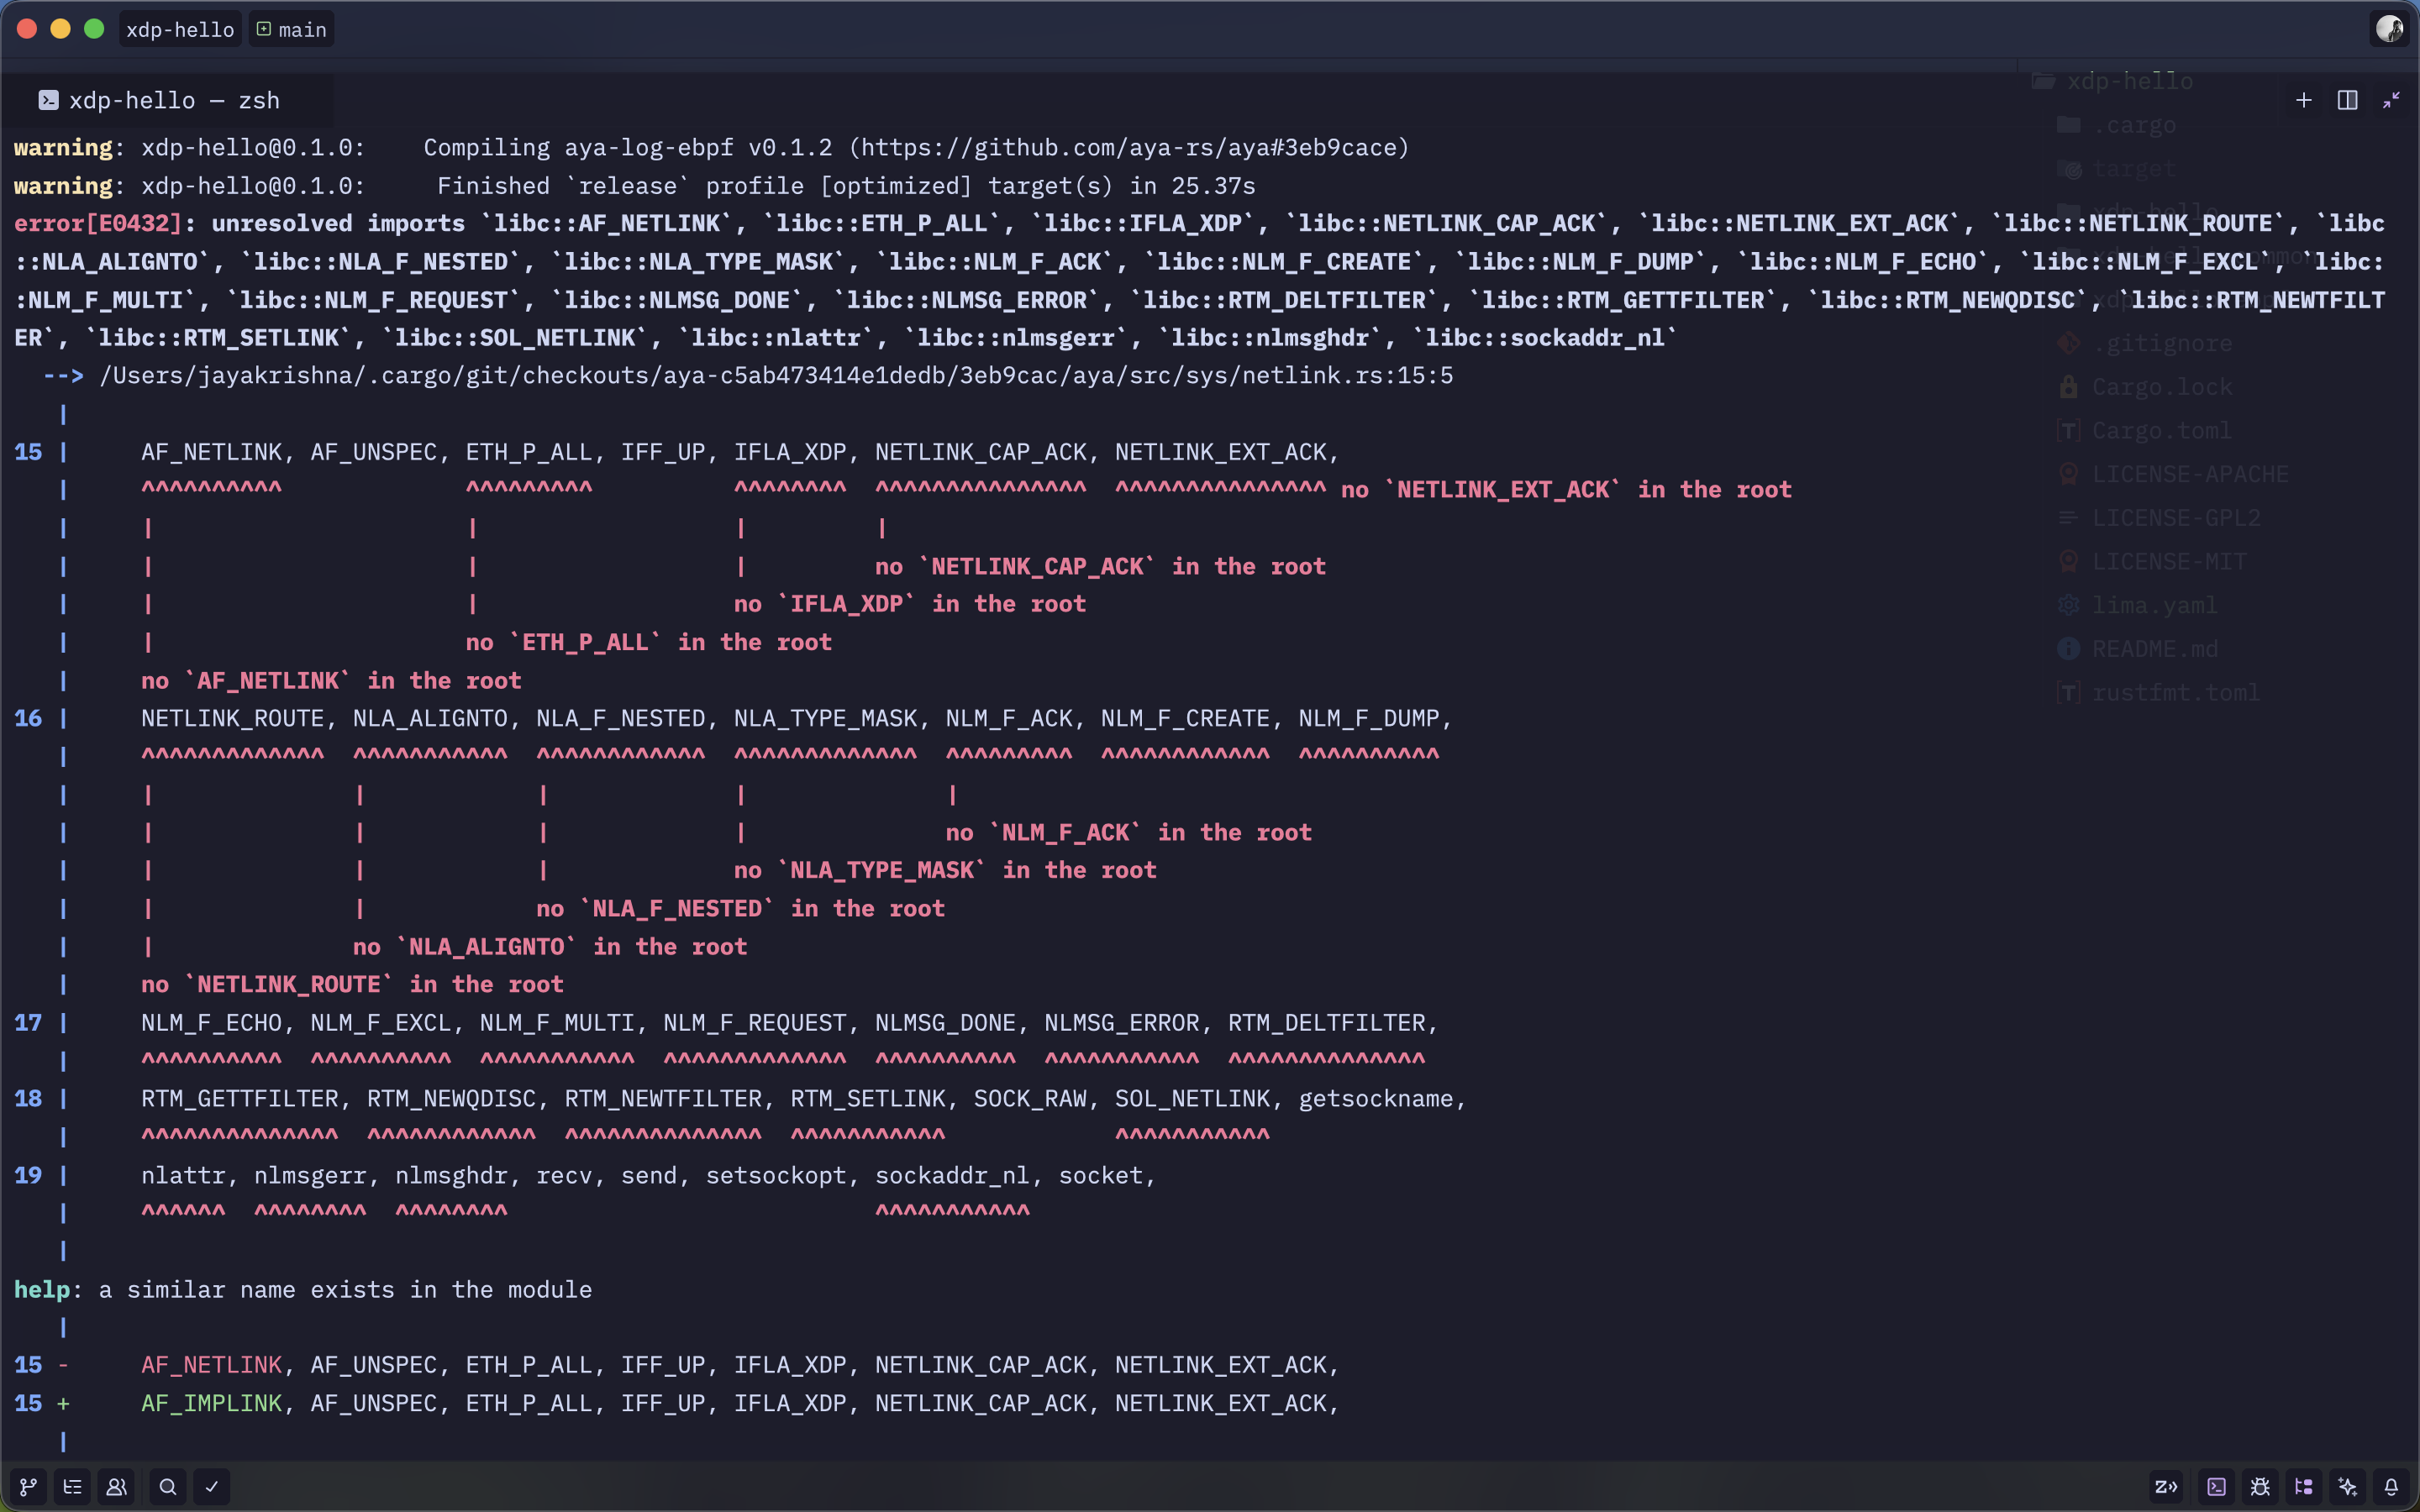Open project search with the magnifier icon
Image resolution: width=2420 pixels, height=1512 pixels.
[x=168, y=1486]
